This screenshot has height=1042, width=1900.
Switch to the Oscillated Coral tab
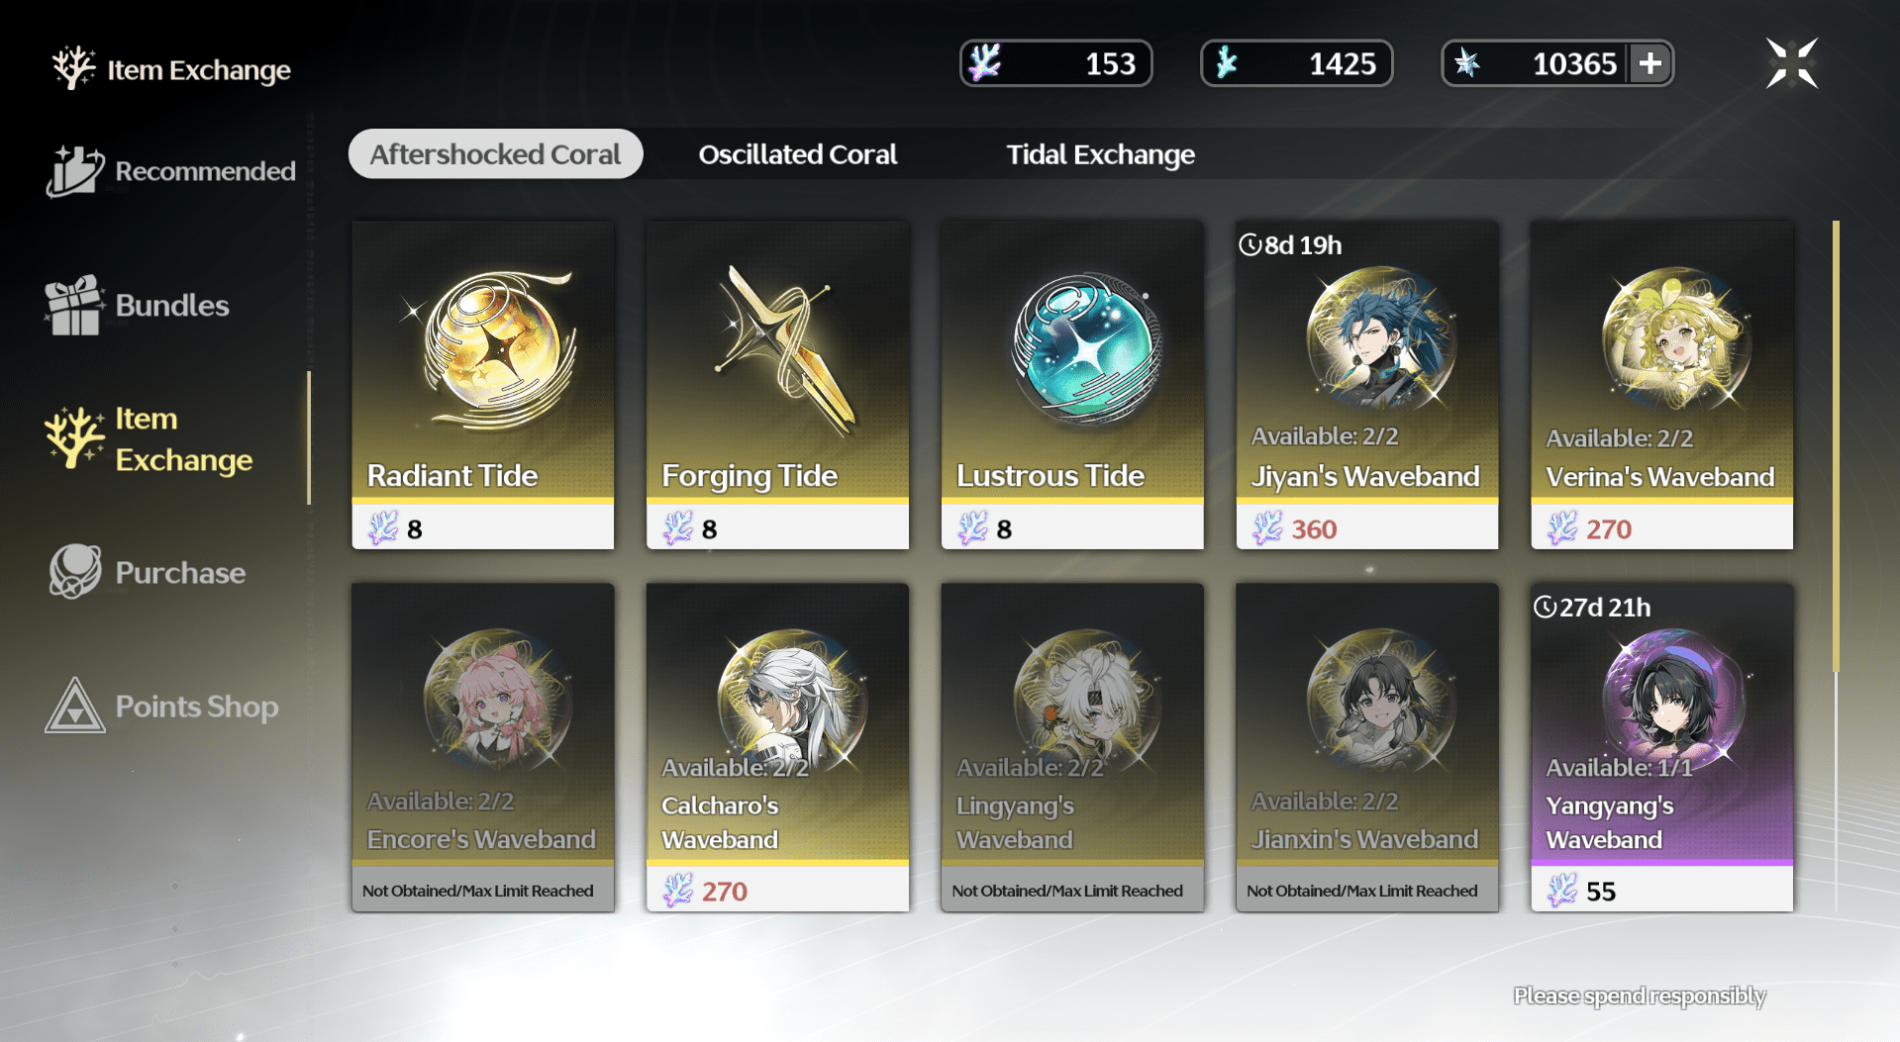pyautogui.click(x=797, y=154)
